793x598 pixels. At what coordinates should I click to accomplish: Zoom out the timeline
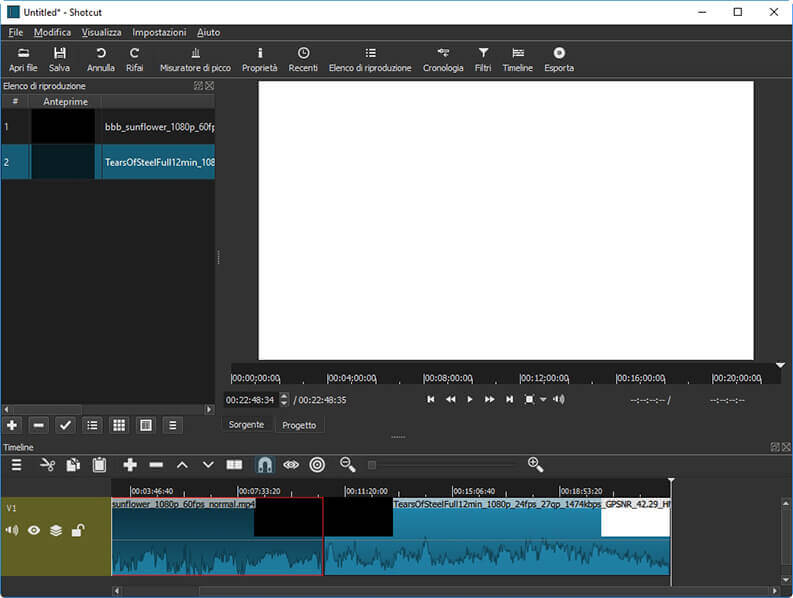click(347, 464)
